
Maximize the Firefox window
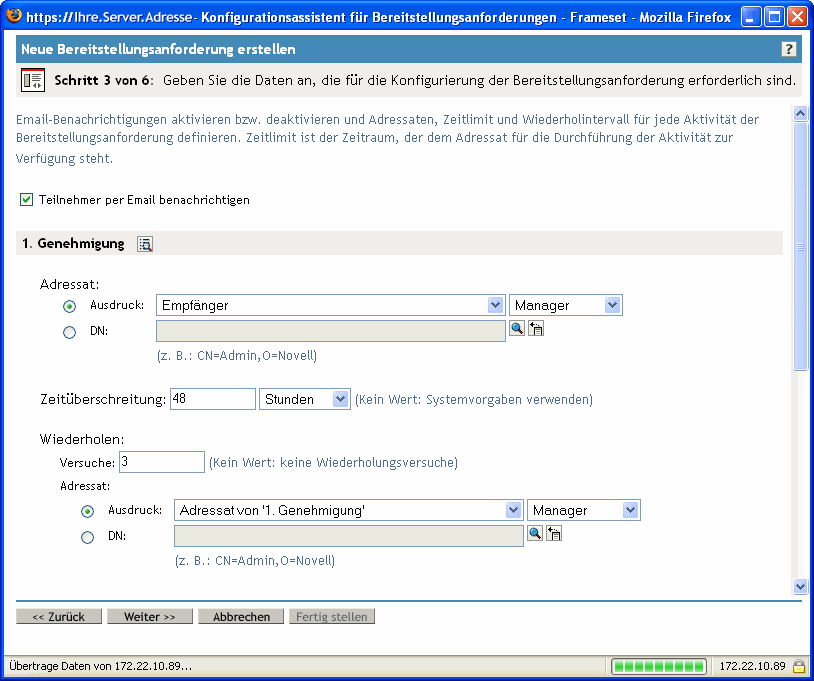[774, 17]
